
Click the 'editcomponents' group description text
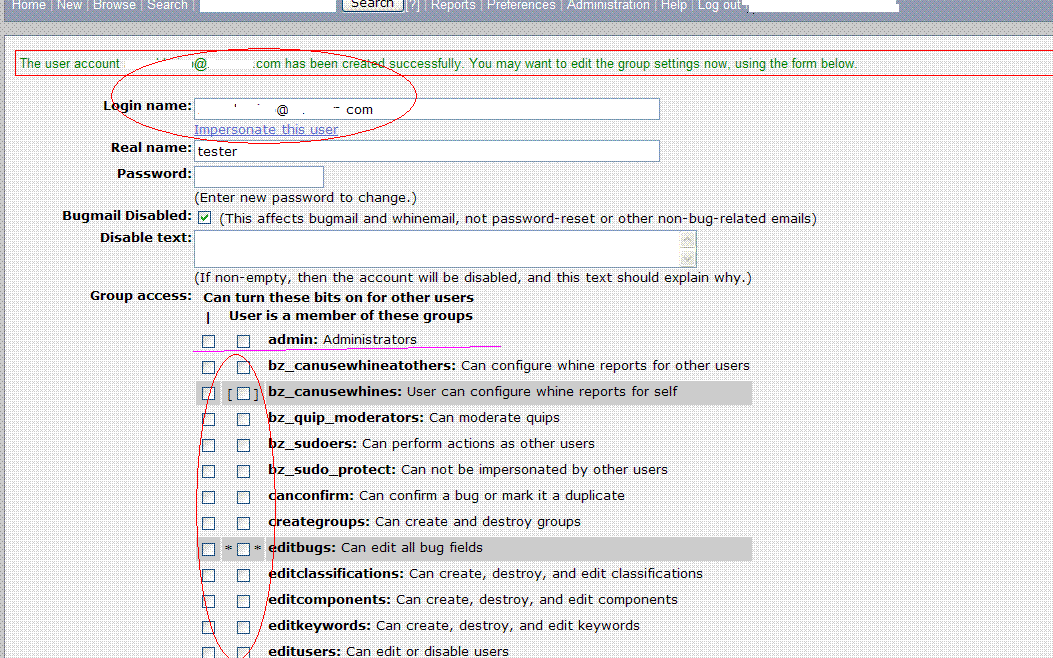(473, 600)
